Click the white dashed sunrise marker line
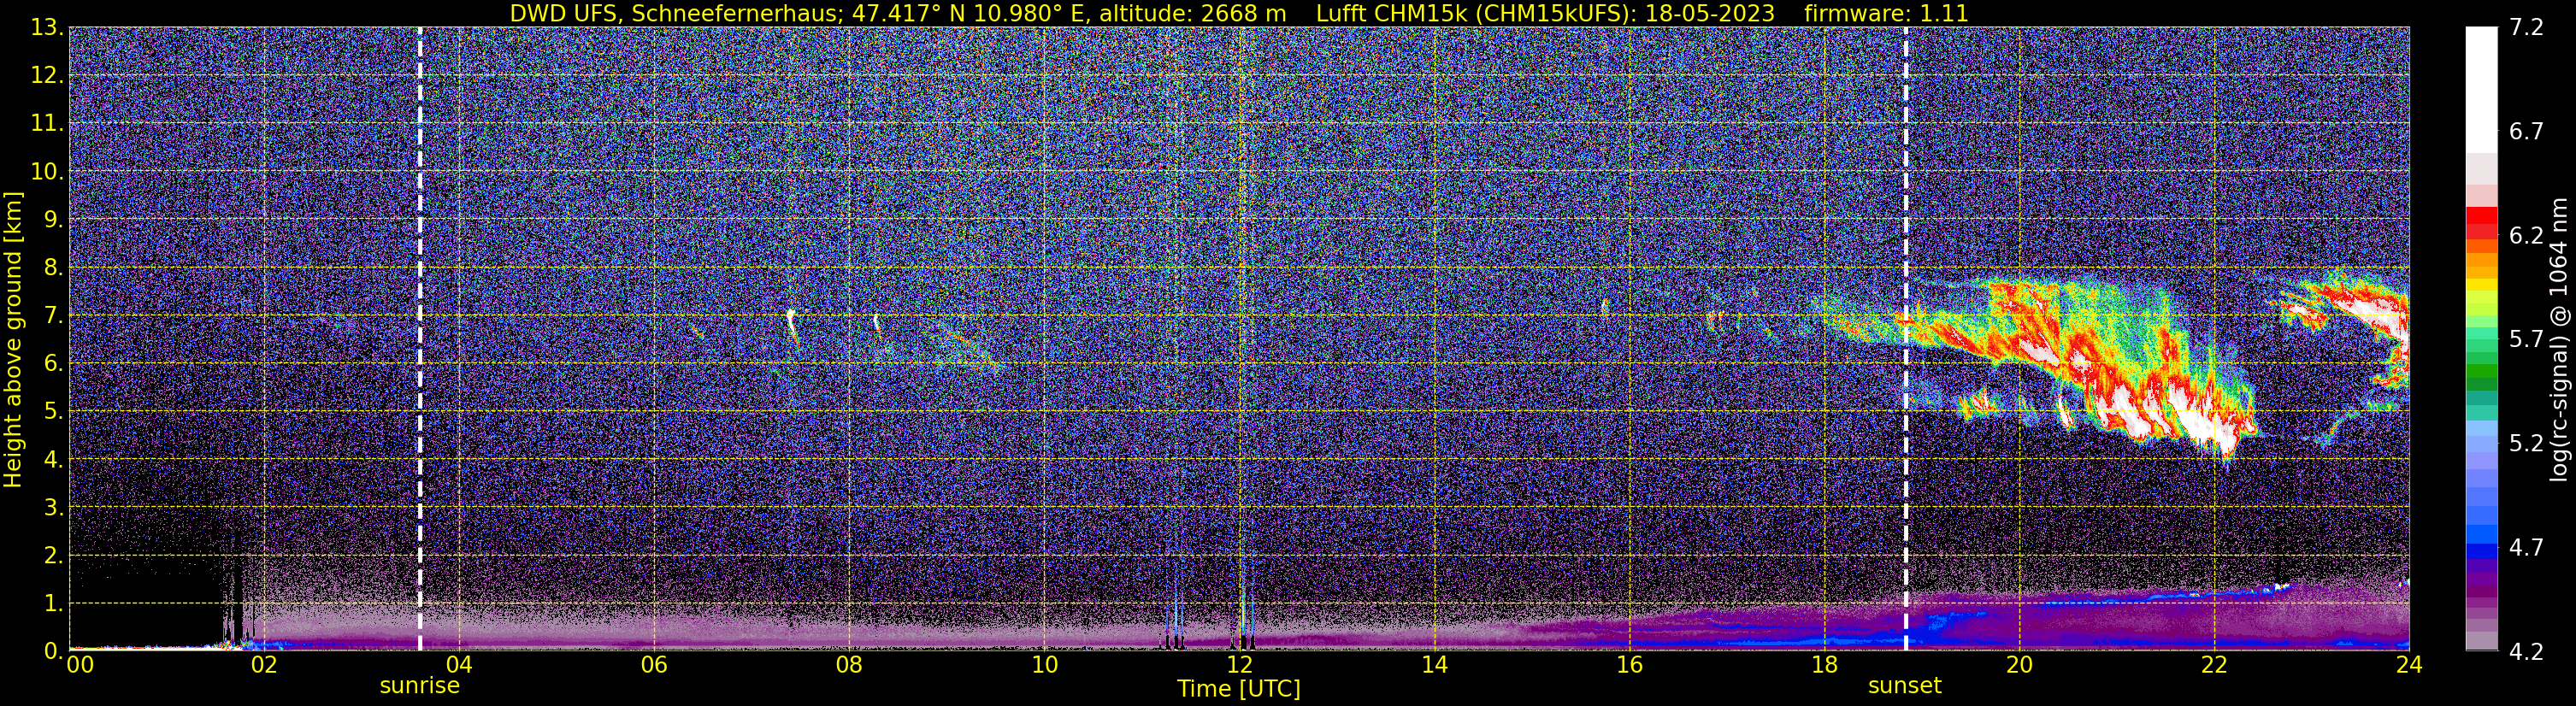The image size is (2576, 706). click(419, 339)
